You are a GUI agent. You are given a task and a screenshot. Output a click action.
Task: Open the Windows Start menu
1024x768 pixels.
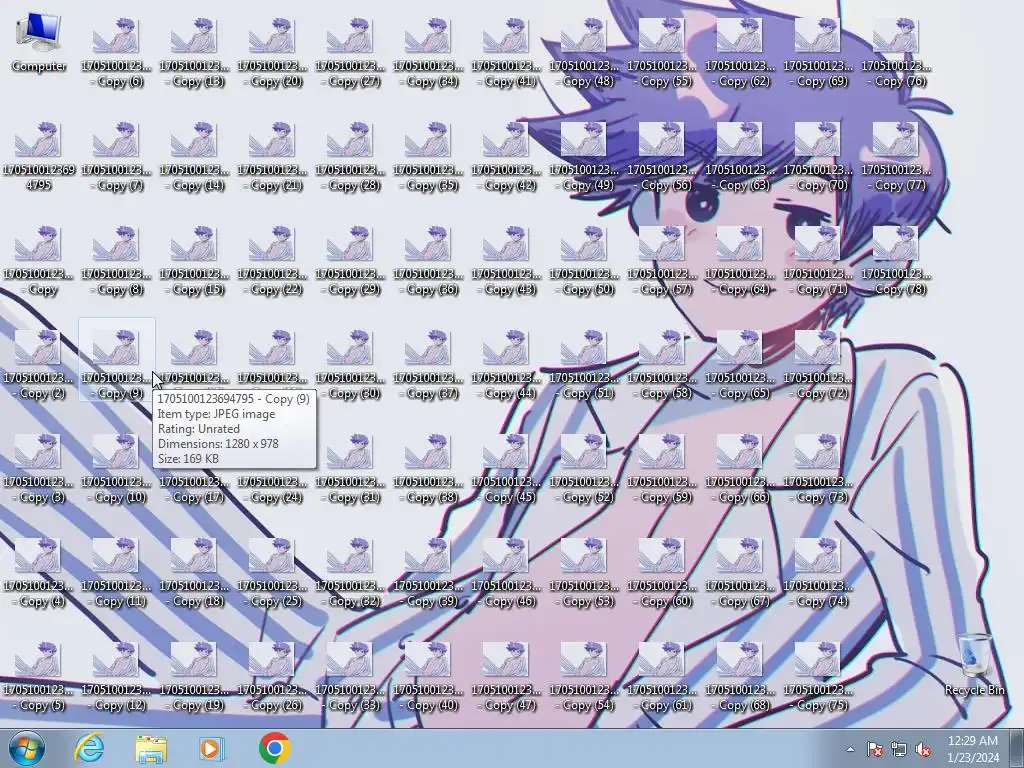click(27, 748)
